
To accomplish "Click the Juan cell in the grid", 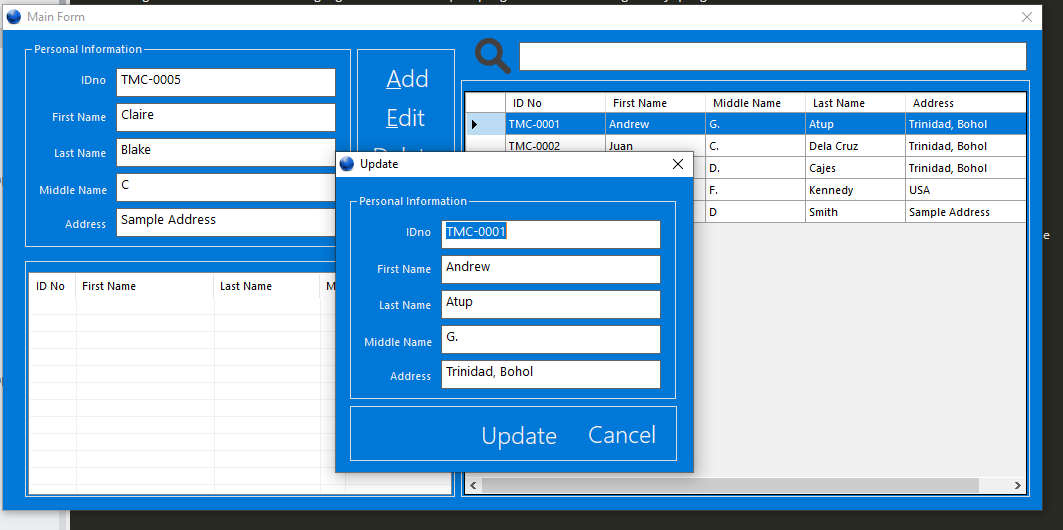I will point(655,146).
